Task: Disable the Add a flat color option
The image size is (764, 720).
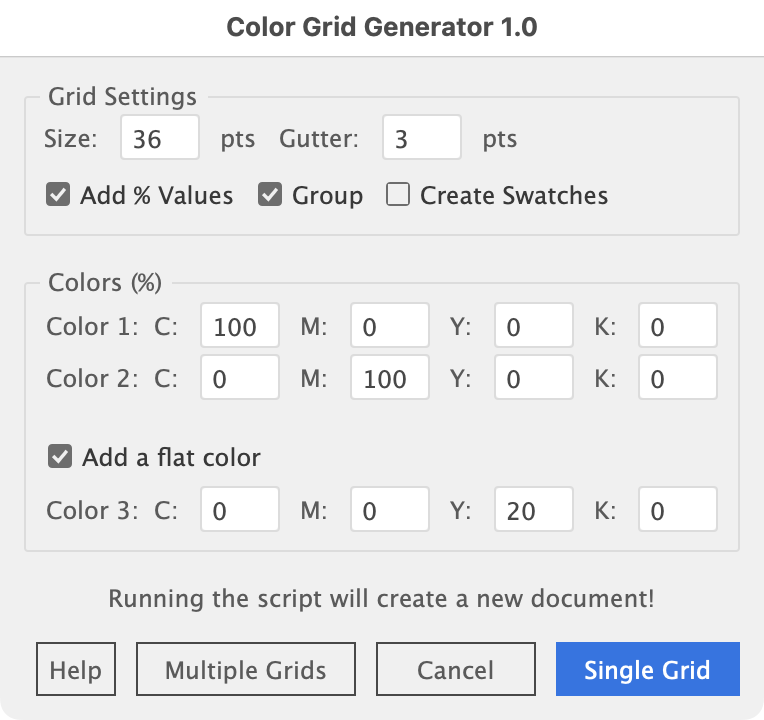Action: (x=60, y=457)
